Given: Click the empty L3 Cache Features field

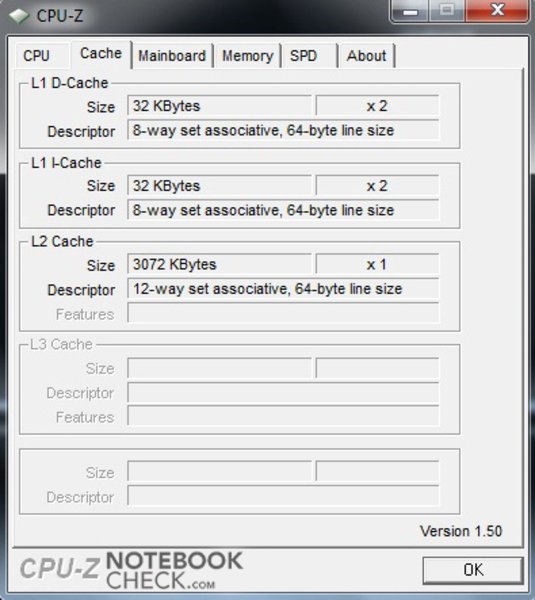Looking at the screenshot, I should [283, 416].
